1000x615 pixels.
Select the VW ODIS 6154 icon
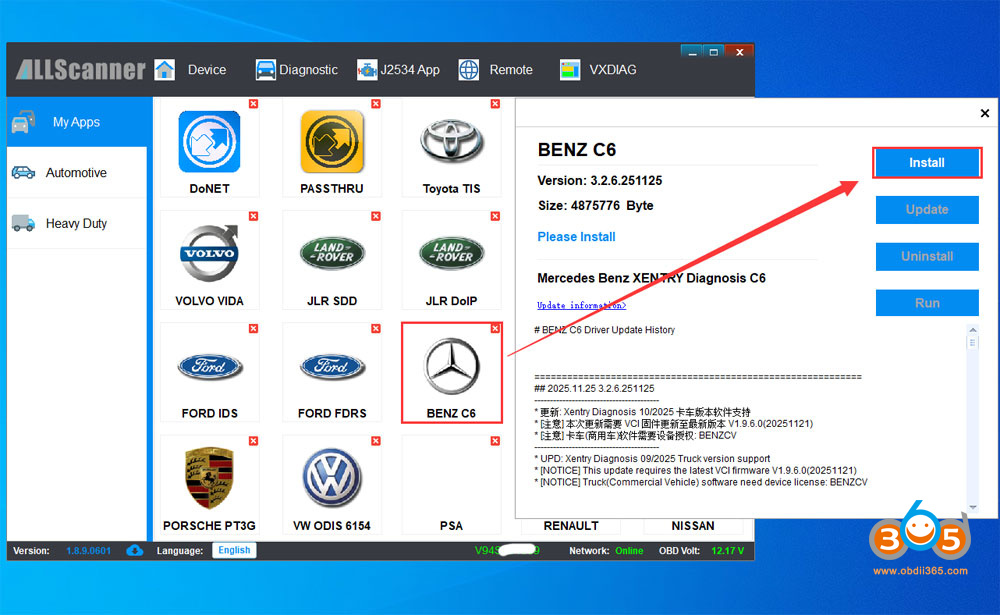331,478
